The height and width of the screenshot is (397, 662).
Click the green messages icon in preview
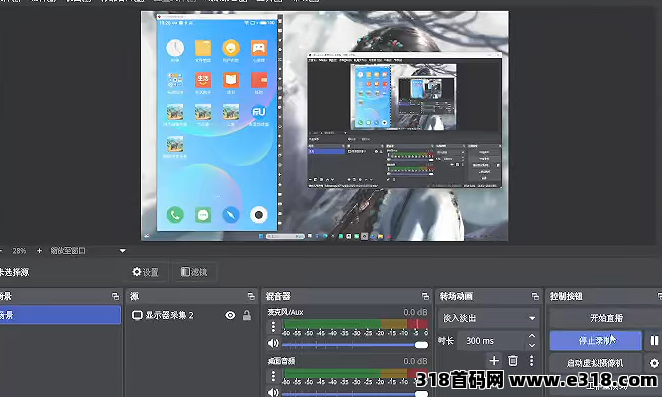(203, 215)
